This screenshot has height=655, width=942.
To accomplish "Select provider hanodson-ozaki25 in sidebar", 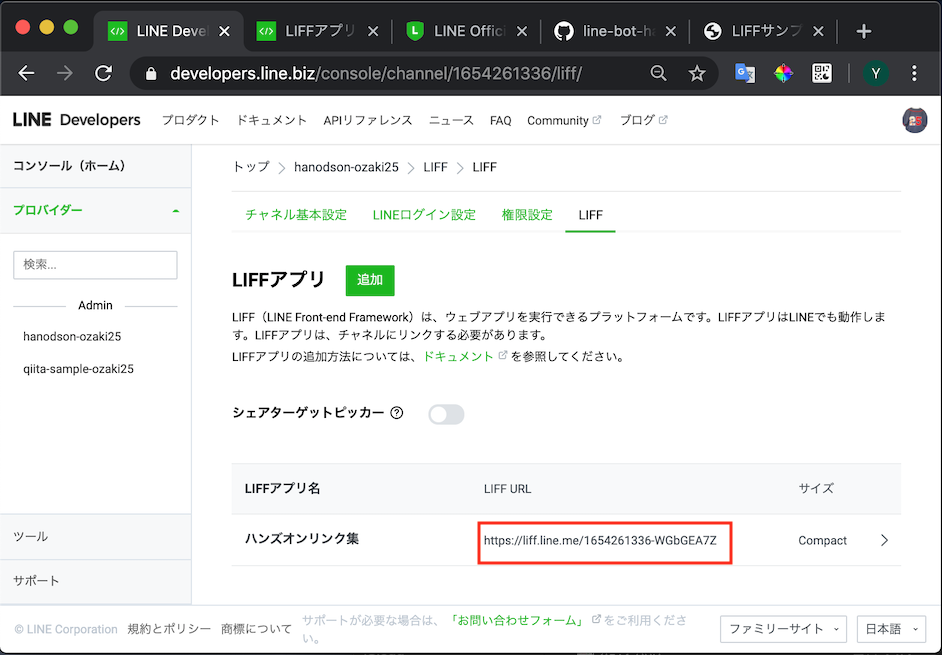I will pyautogui.click(x=72, y=337).
